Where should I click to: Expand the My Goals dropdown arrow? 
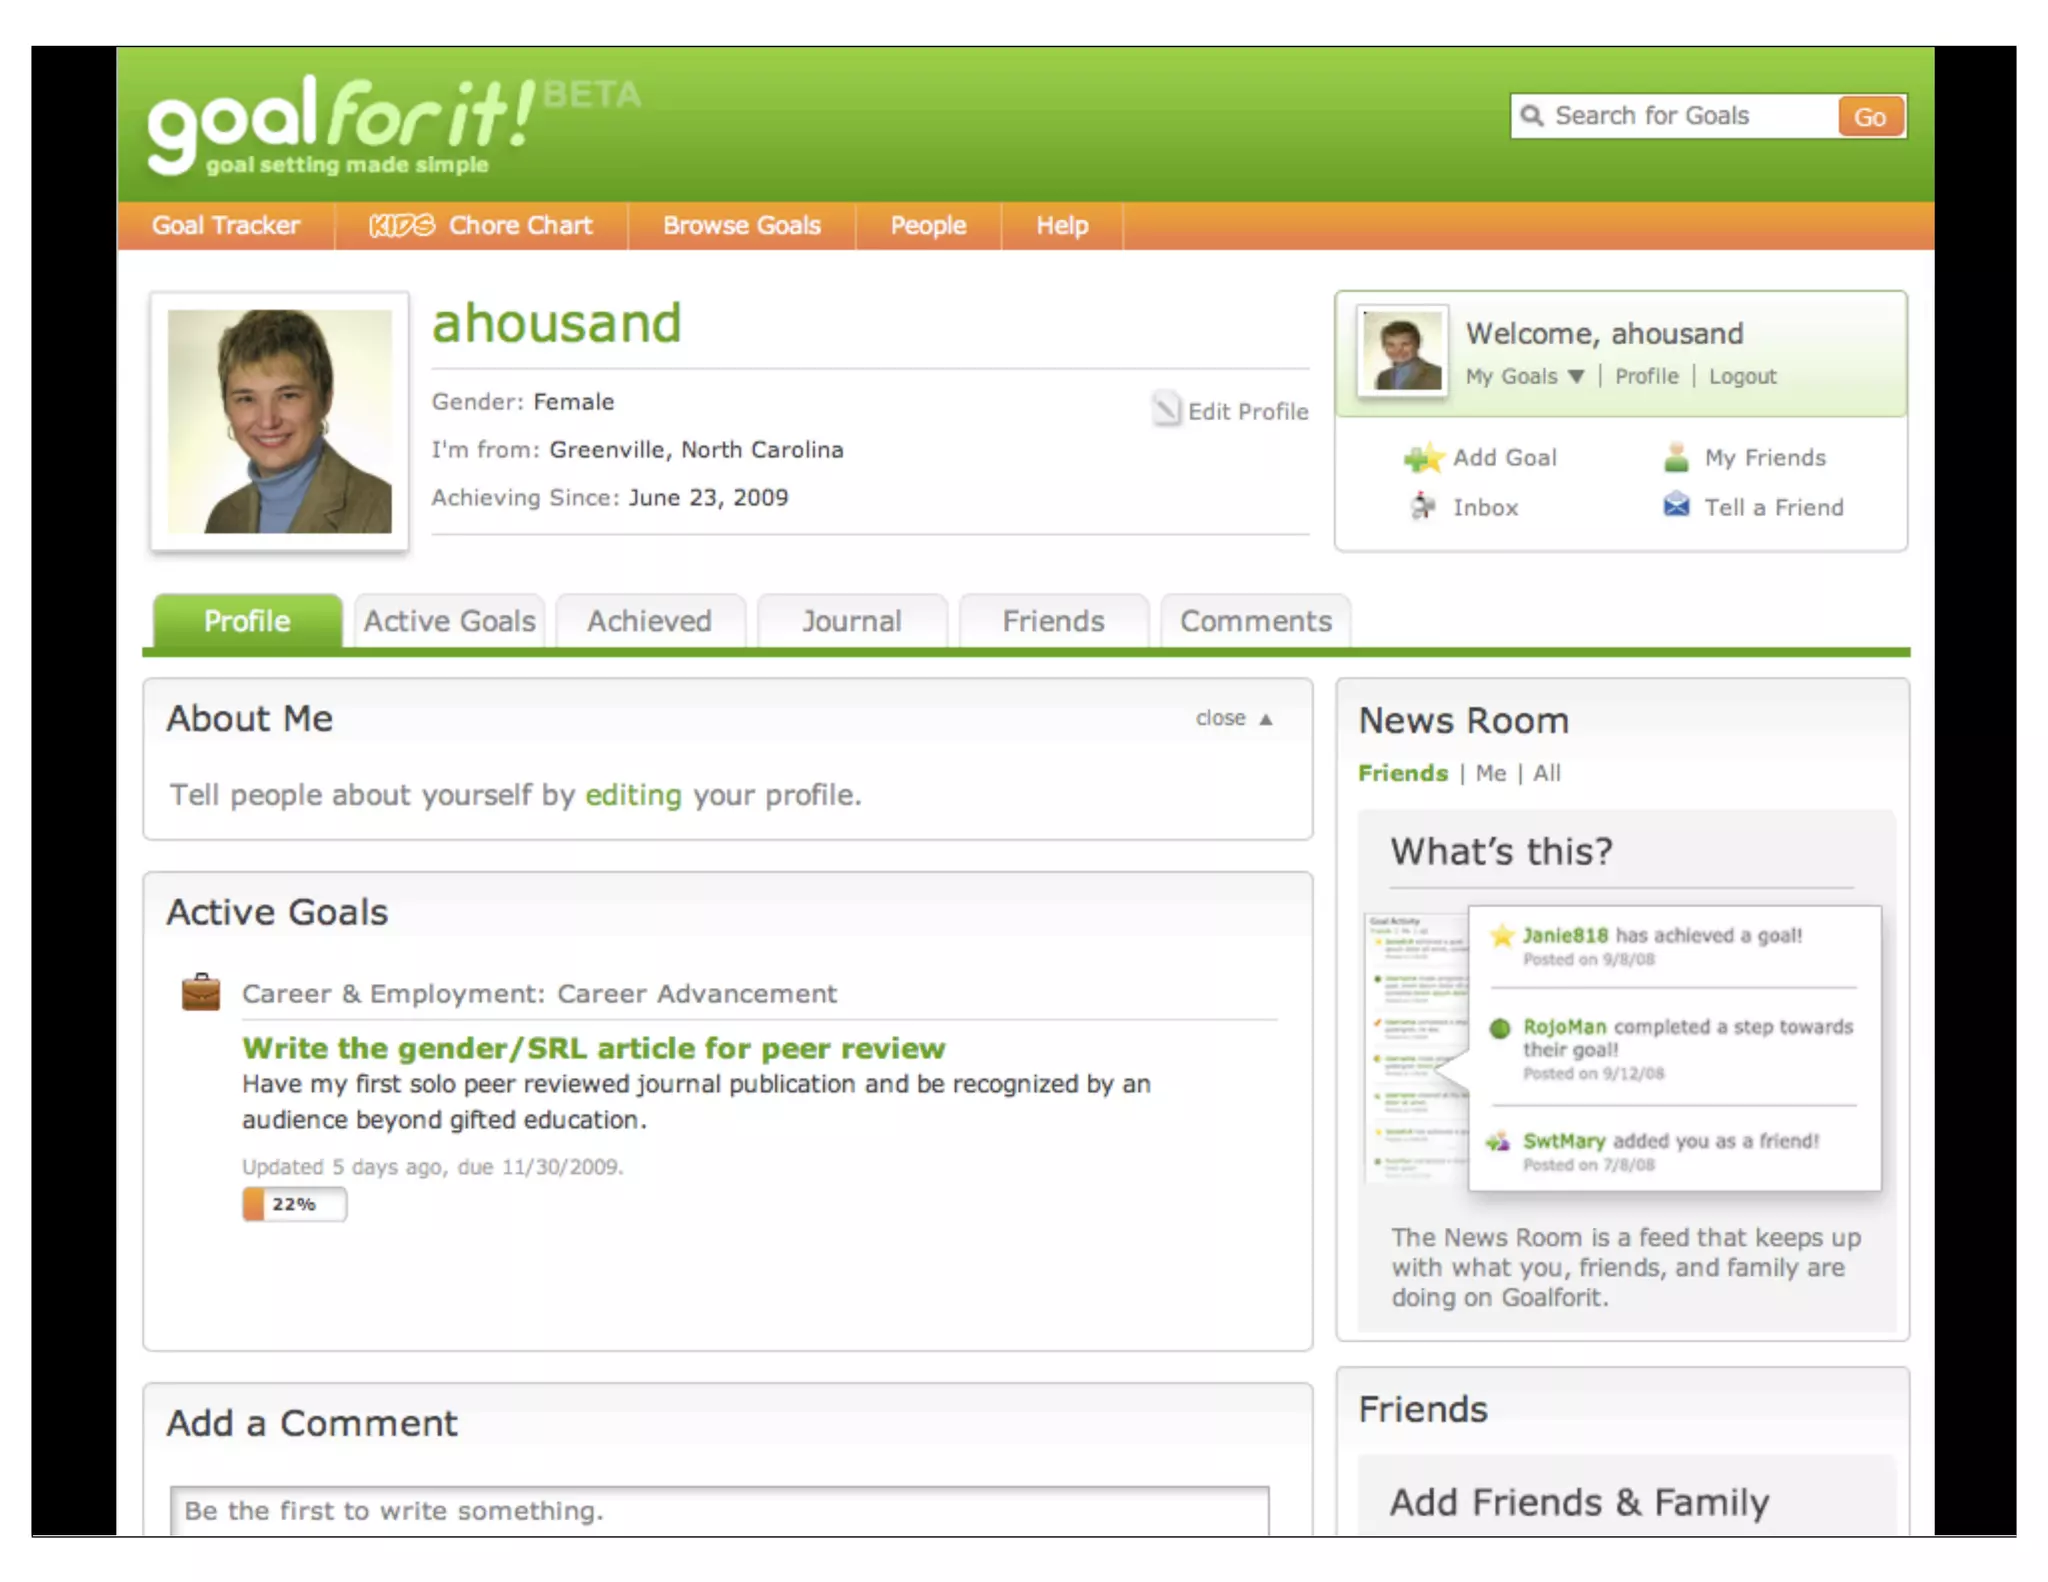[1576, 377]
